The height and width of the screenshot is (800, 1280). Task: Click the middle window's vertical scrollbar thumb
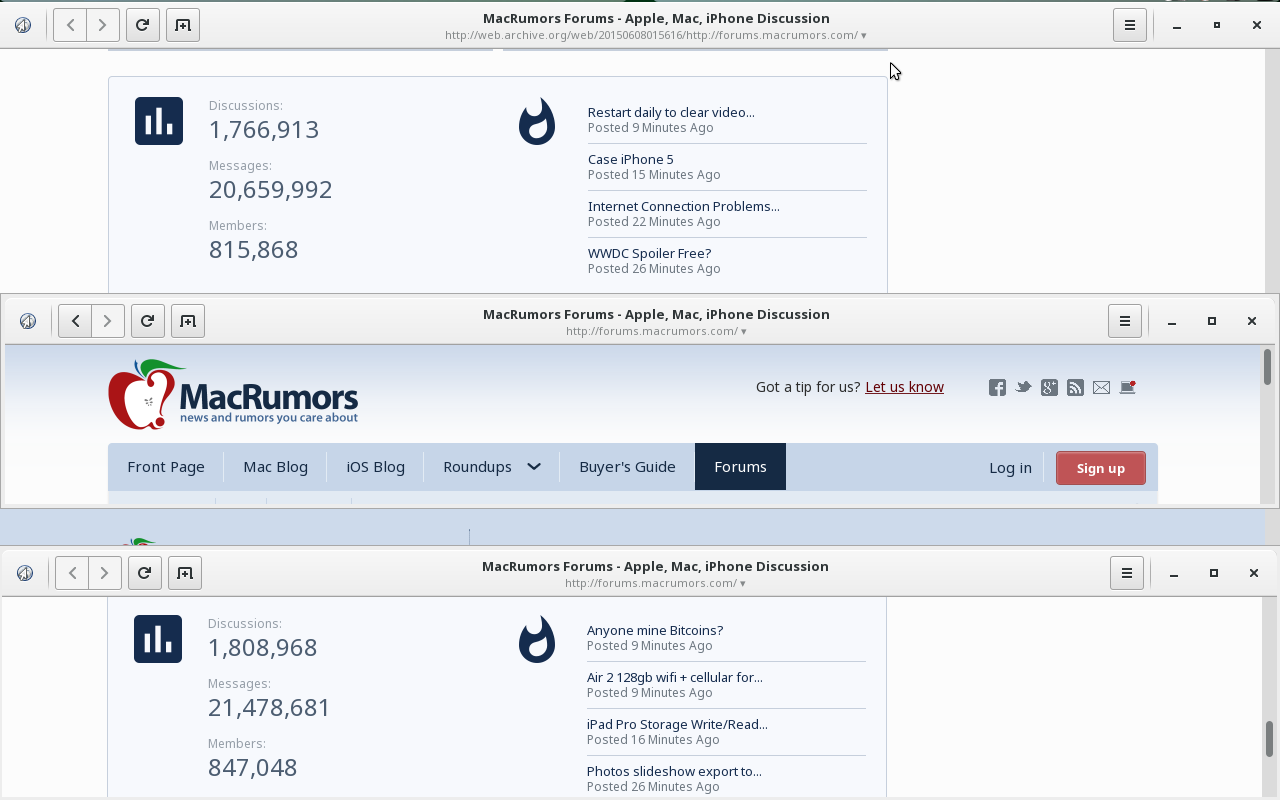(x=1267, y=366)
